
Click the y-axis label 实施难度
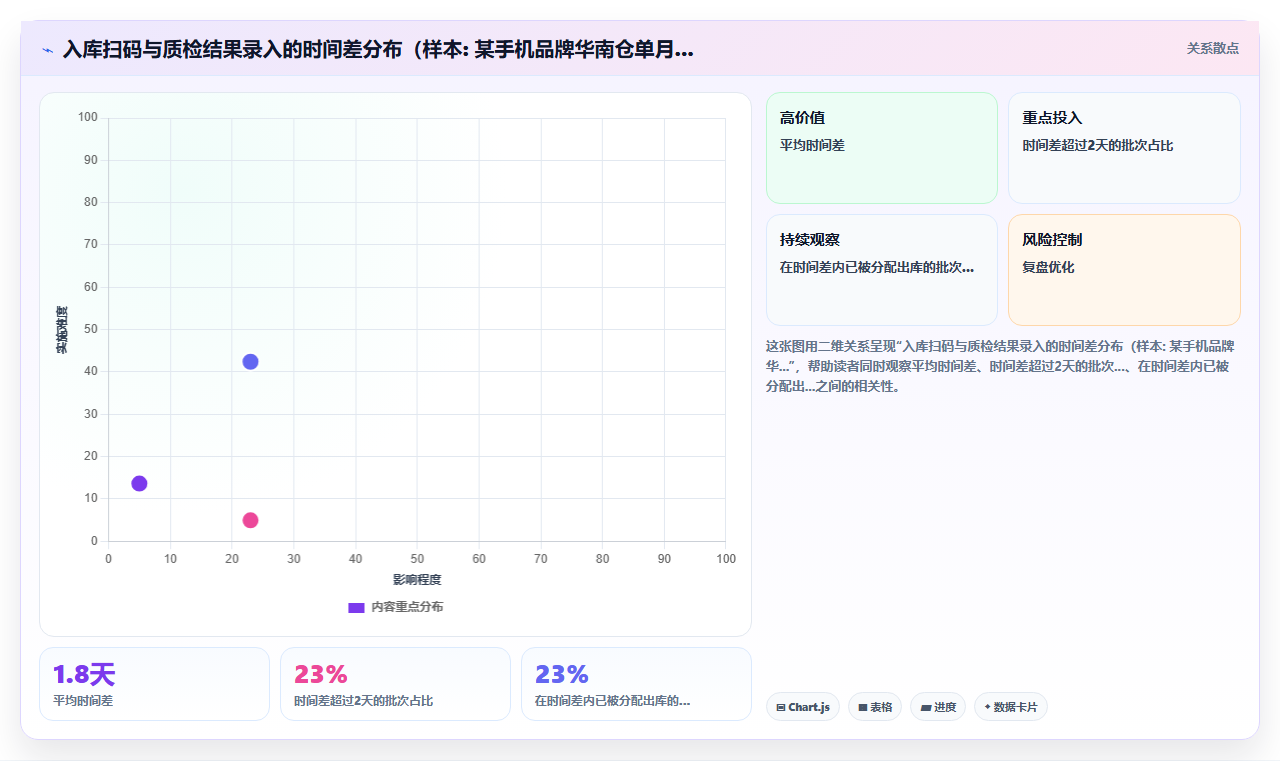(x=62, y=330)
